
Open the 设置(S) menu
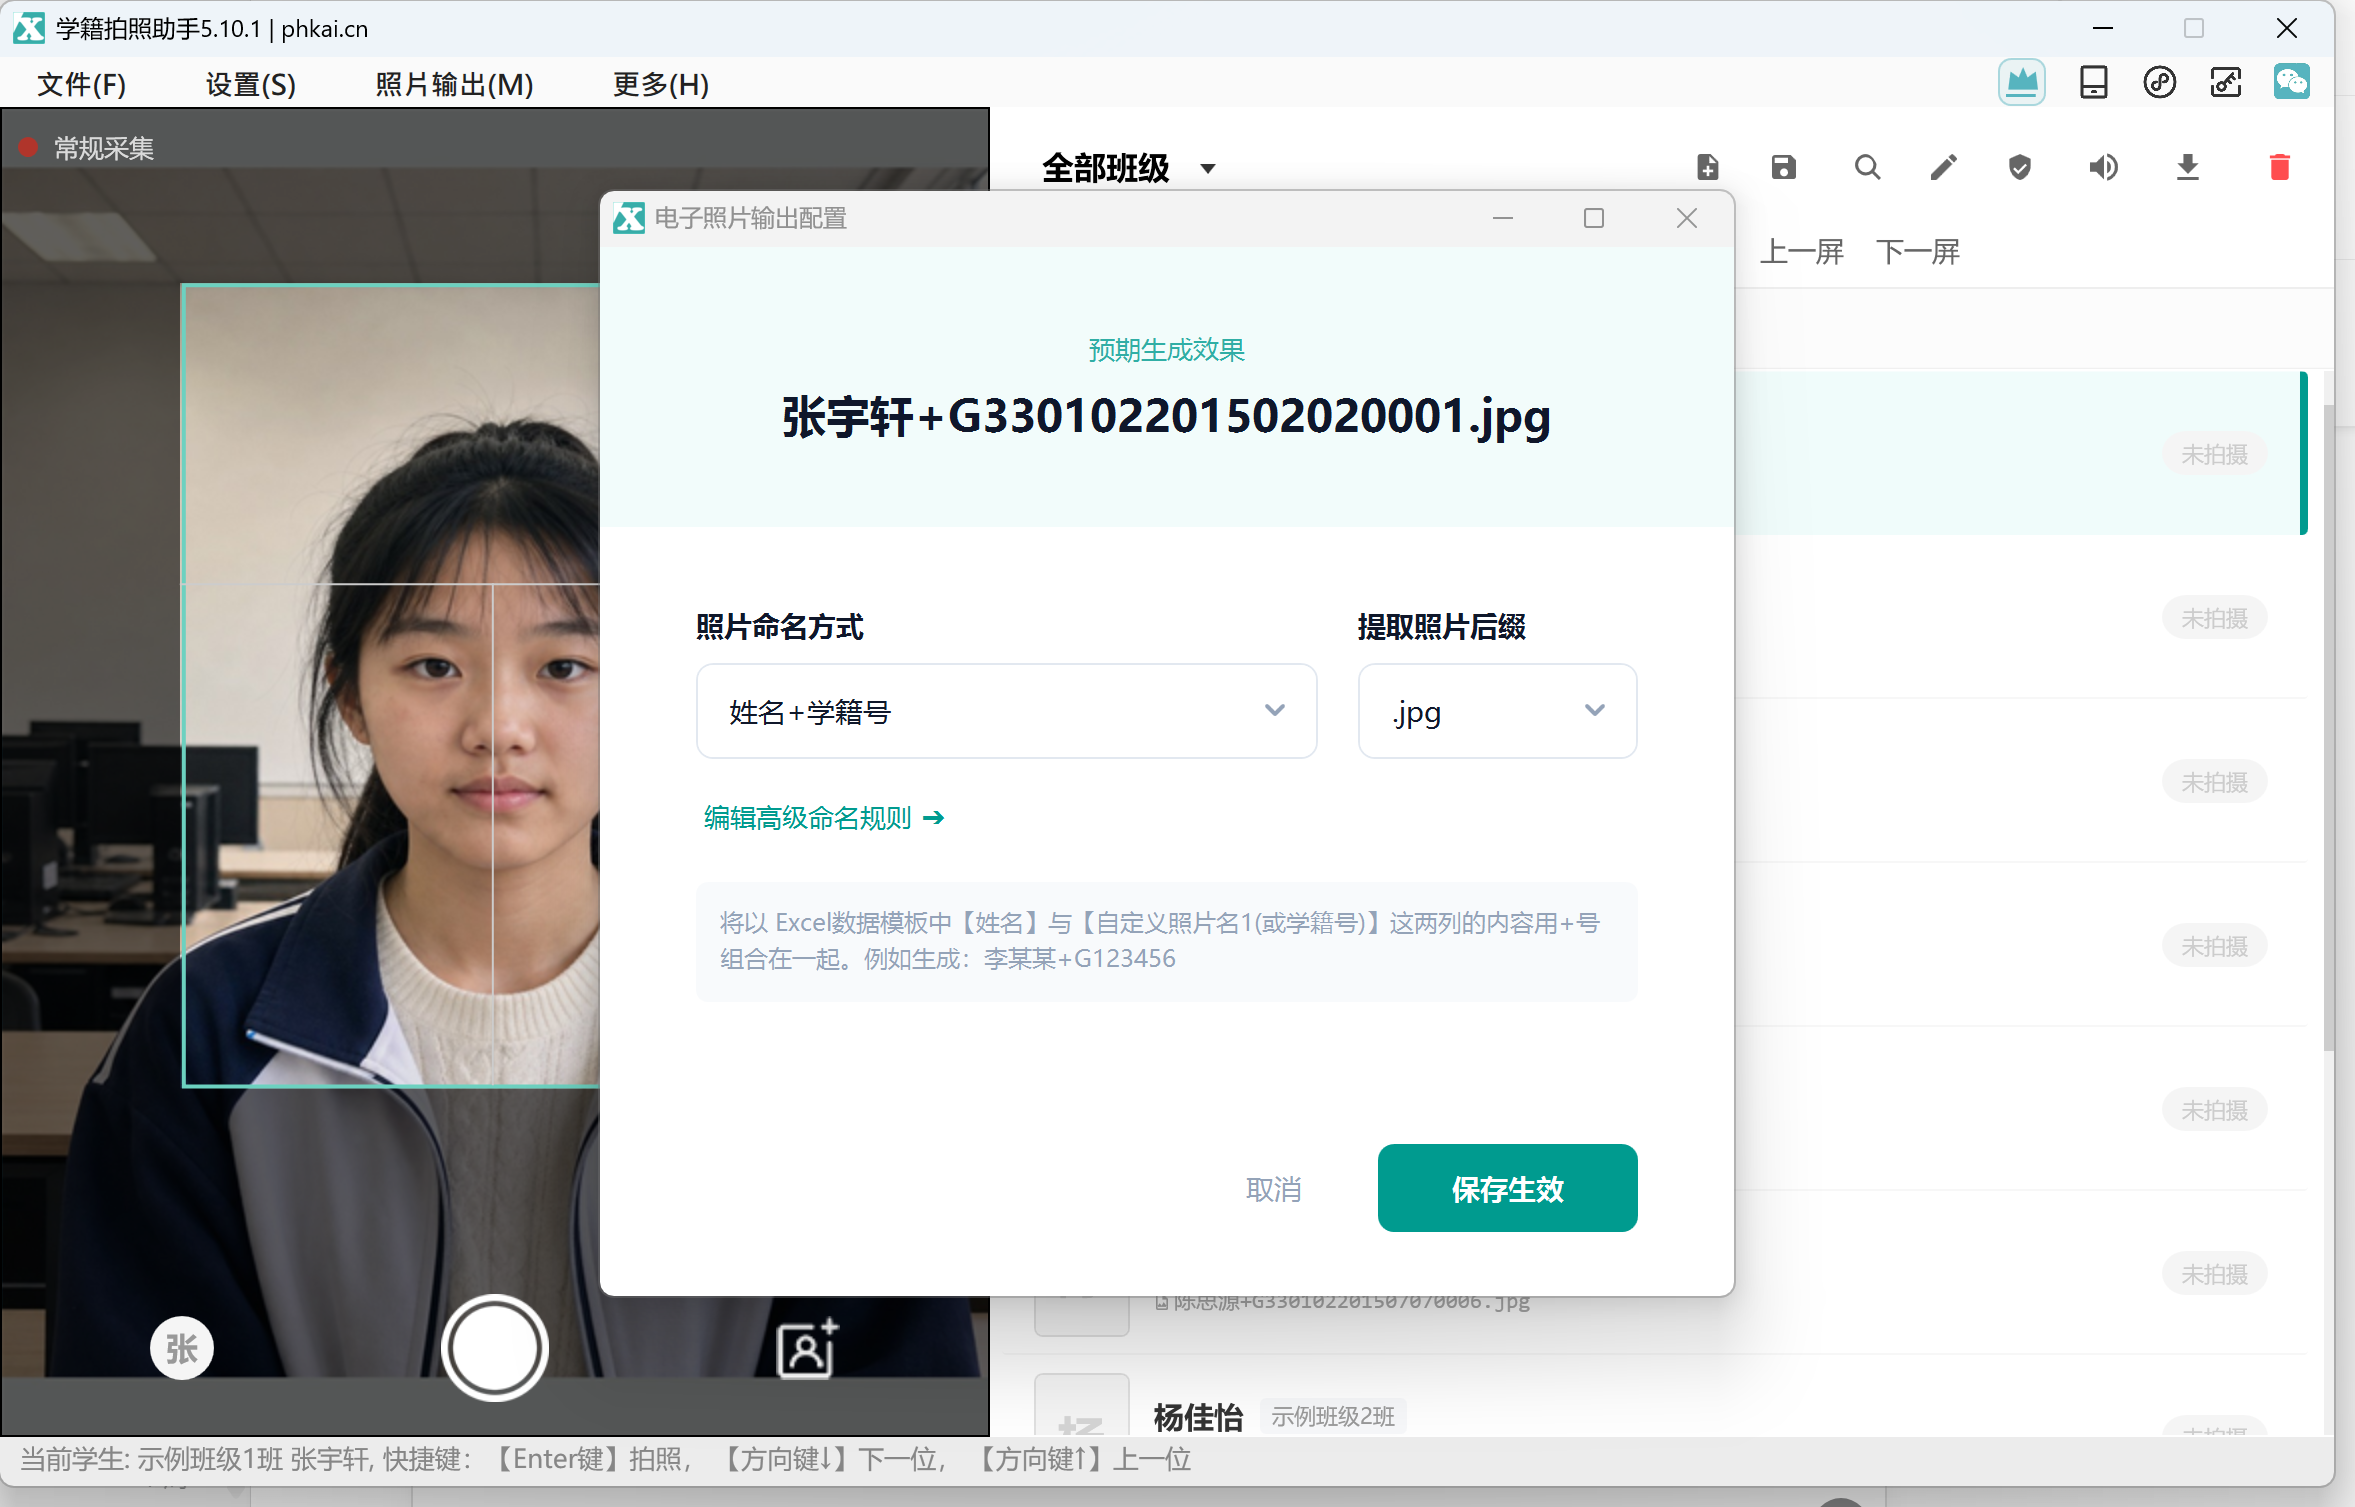[251, 85]
